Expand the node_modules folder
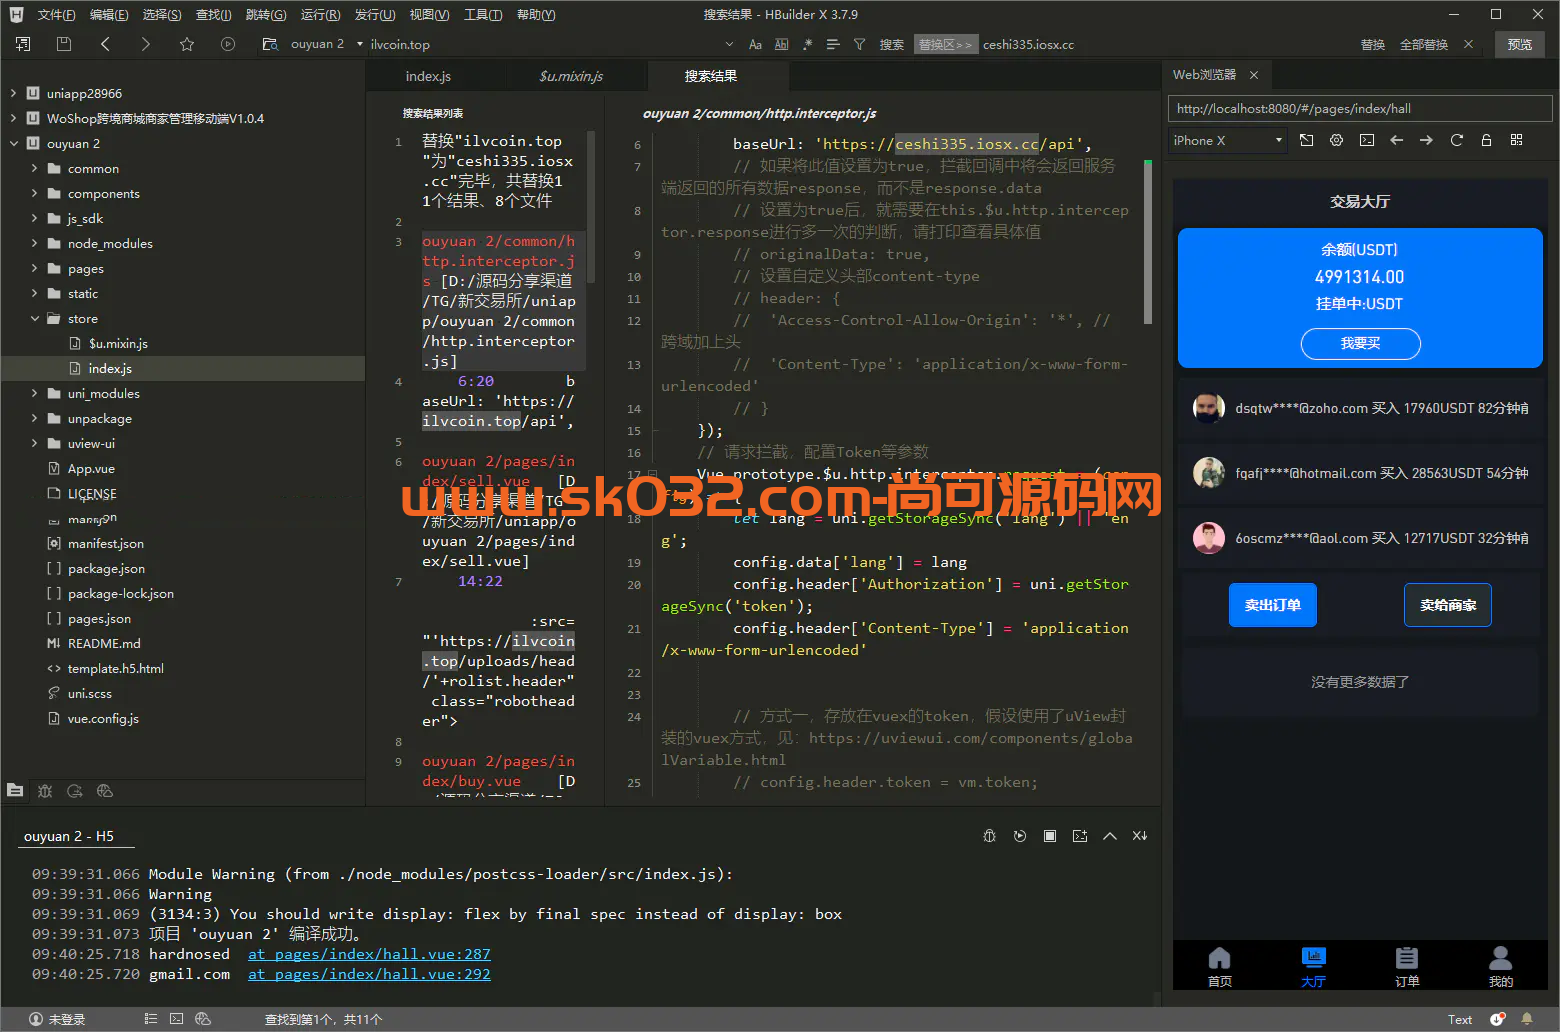1560x1032 pixels. (x=34, y=243)
